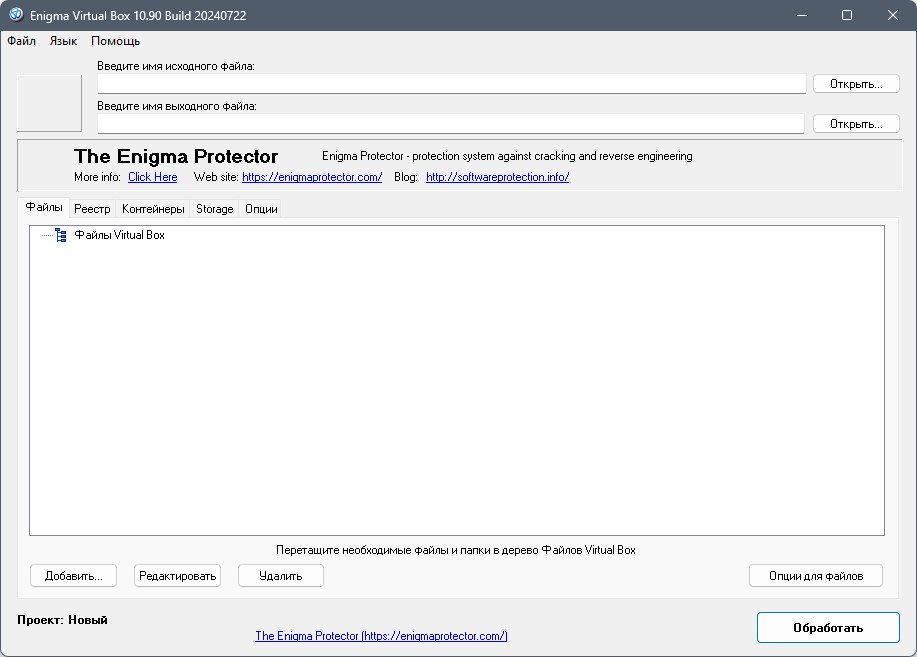Image resolution: width=917 pixels, height=657 pixels.
Task: Click the output file name input field
Action: coord(451,123)
